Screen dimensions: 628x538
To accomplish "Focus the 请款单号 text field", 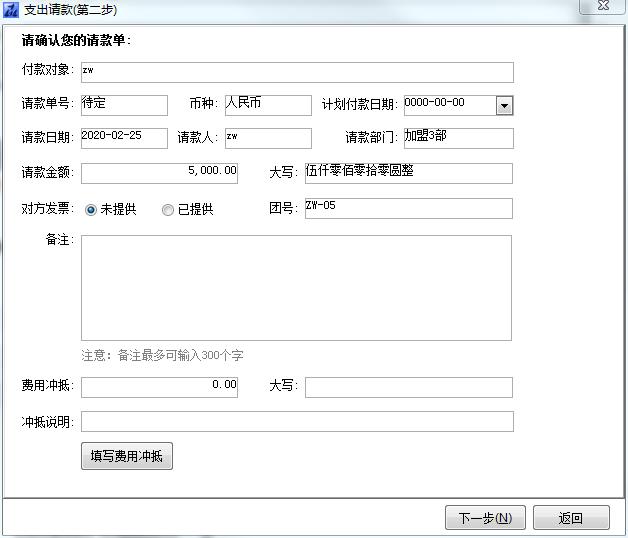I will point(124,106).
